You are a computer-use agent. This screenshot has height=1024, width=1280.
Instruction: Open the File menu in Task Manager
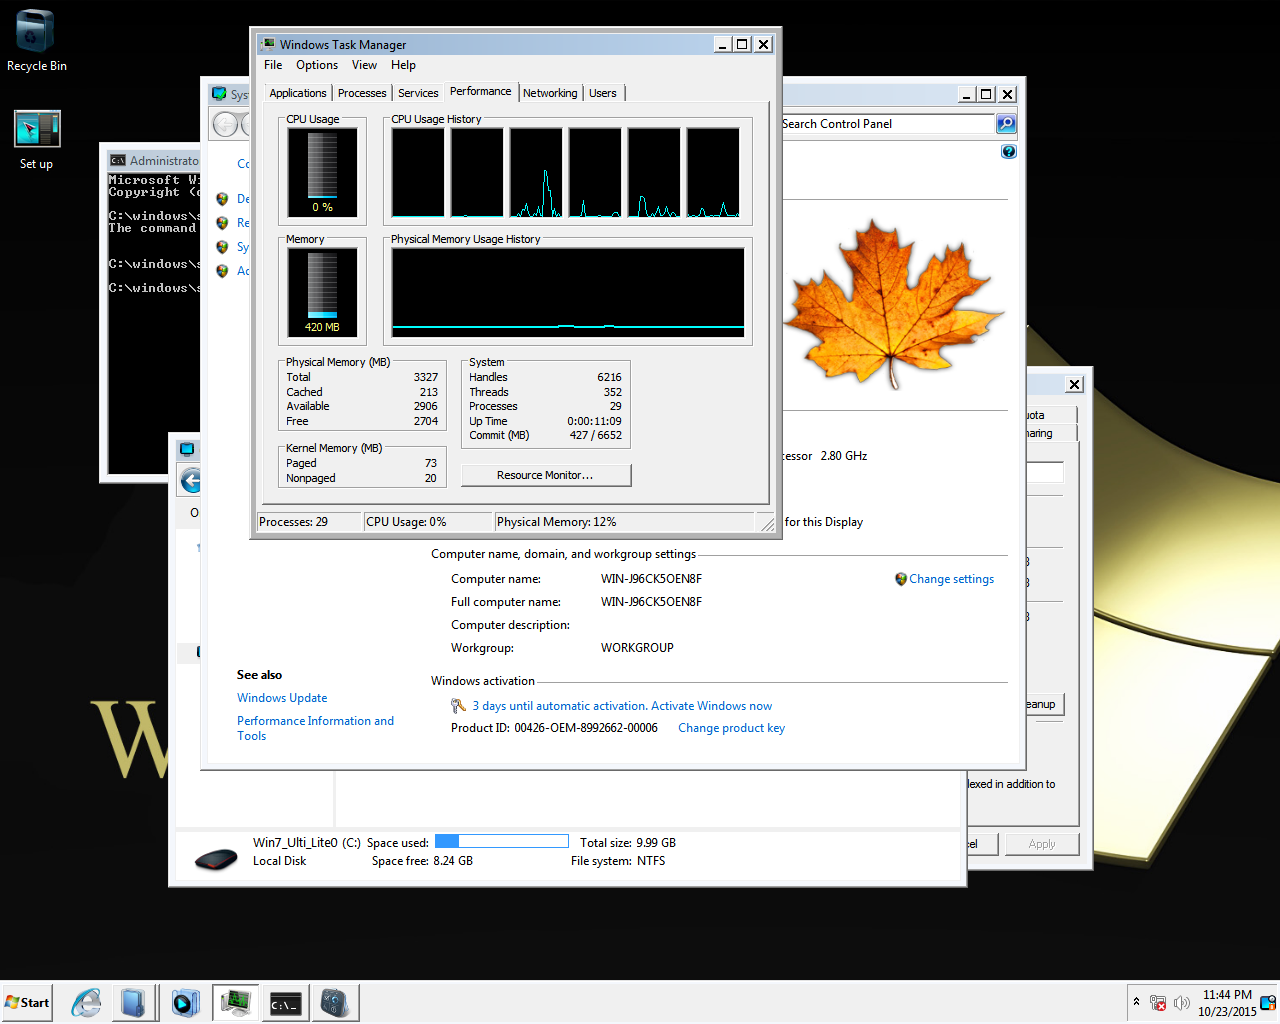273,65
